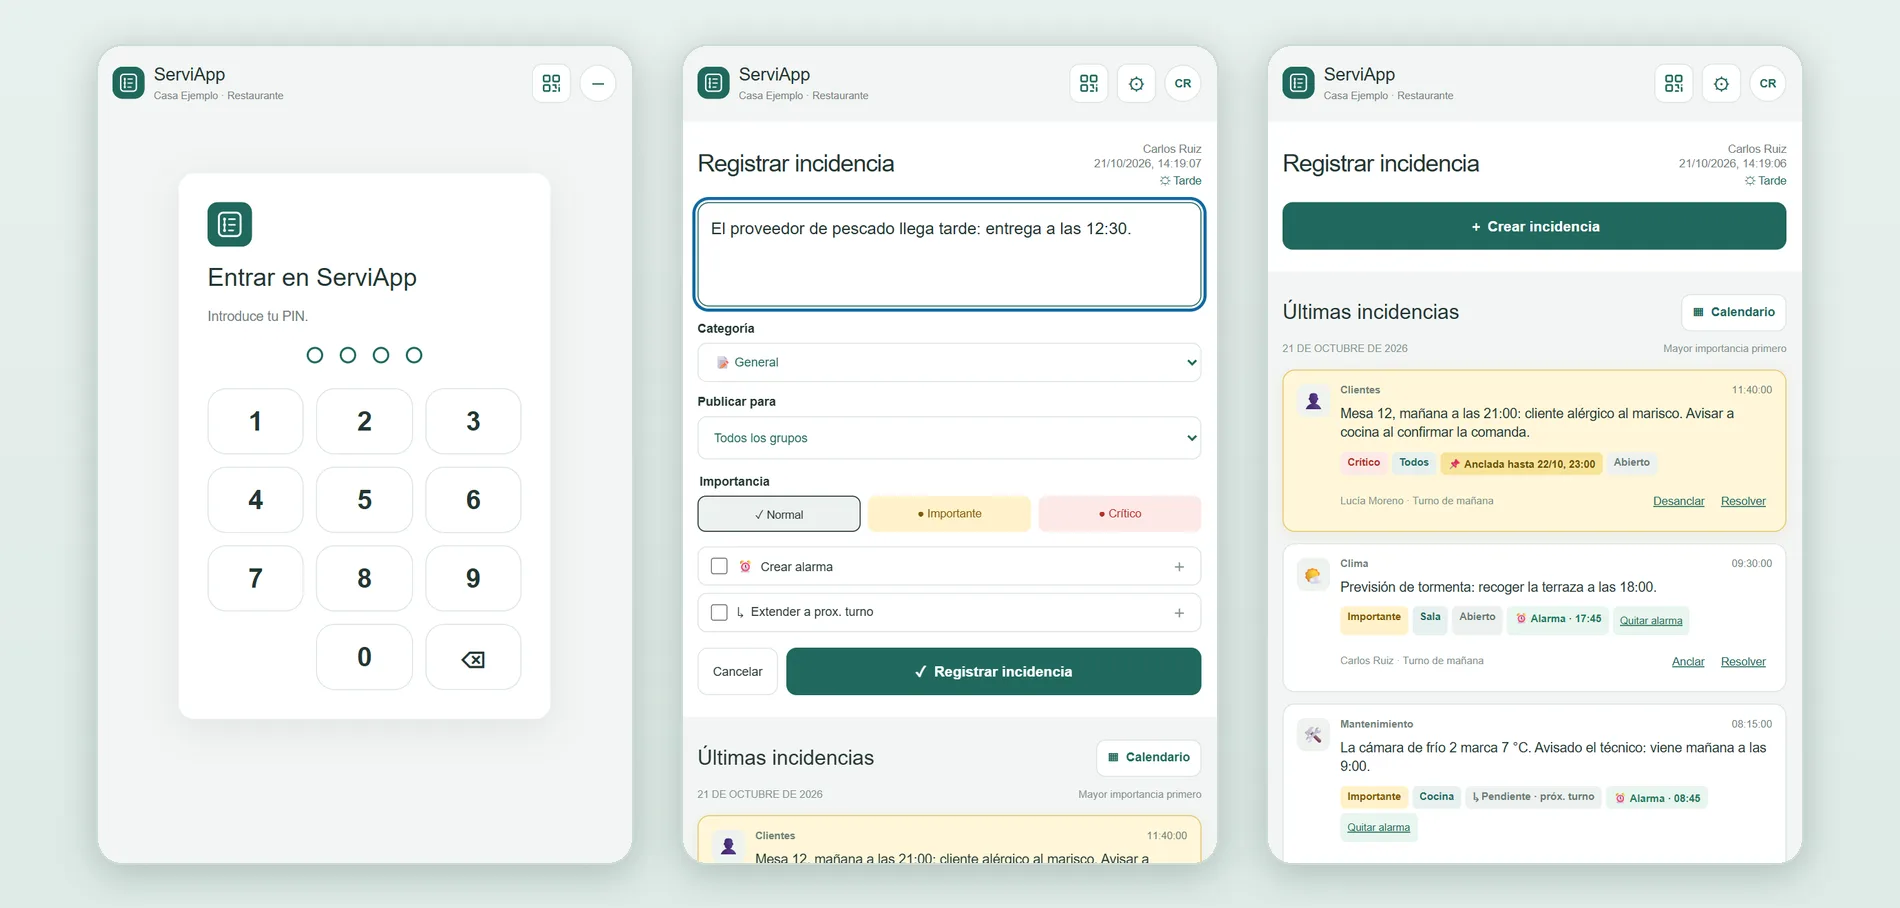
Task: Tap digit 9 on the PIN keypad
Action: (473, 578)
